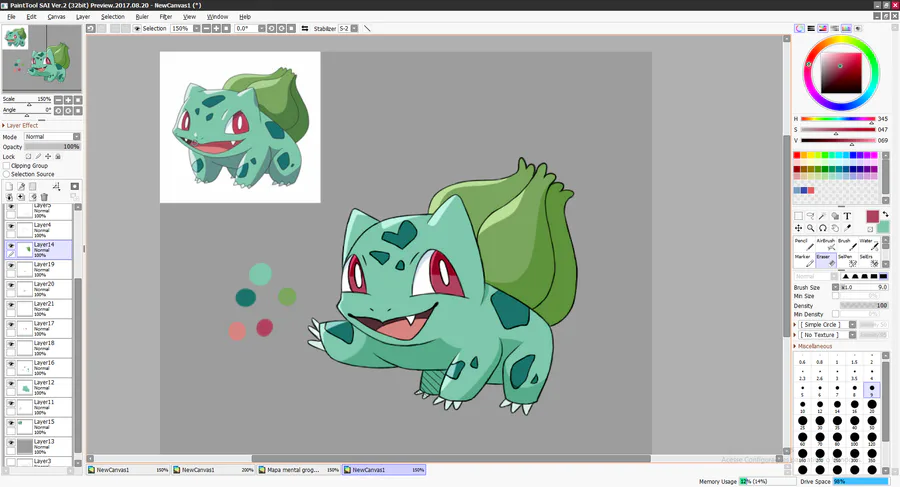Click the Brush Size value field
The width and height of the screenshot is (900, 487).
pyautogui.click(x=864, y=287)
